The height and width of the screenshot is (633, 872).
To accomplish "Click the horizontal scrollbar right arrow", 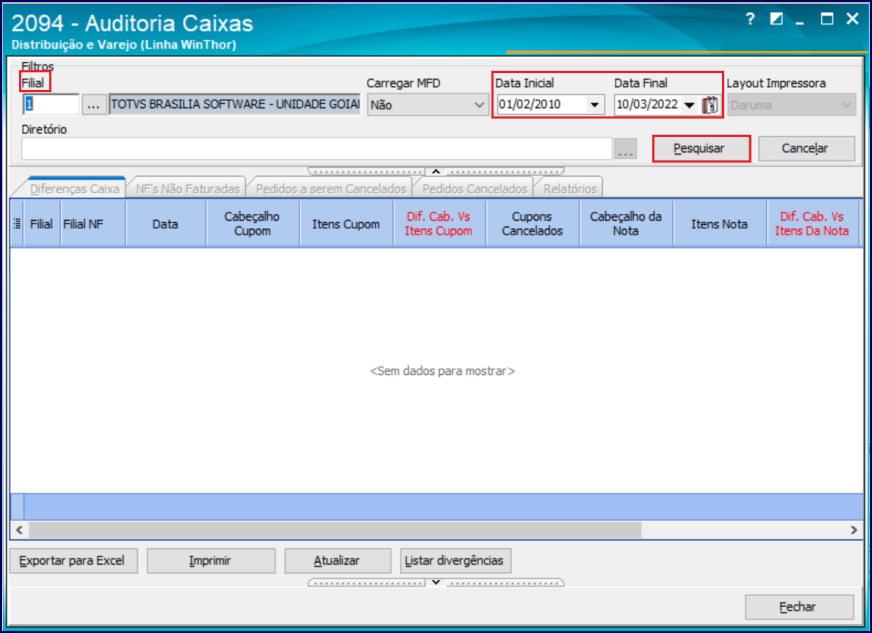I will [854, 530].
